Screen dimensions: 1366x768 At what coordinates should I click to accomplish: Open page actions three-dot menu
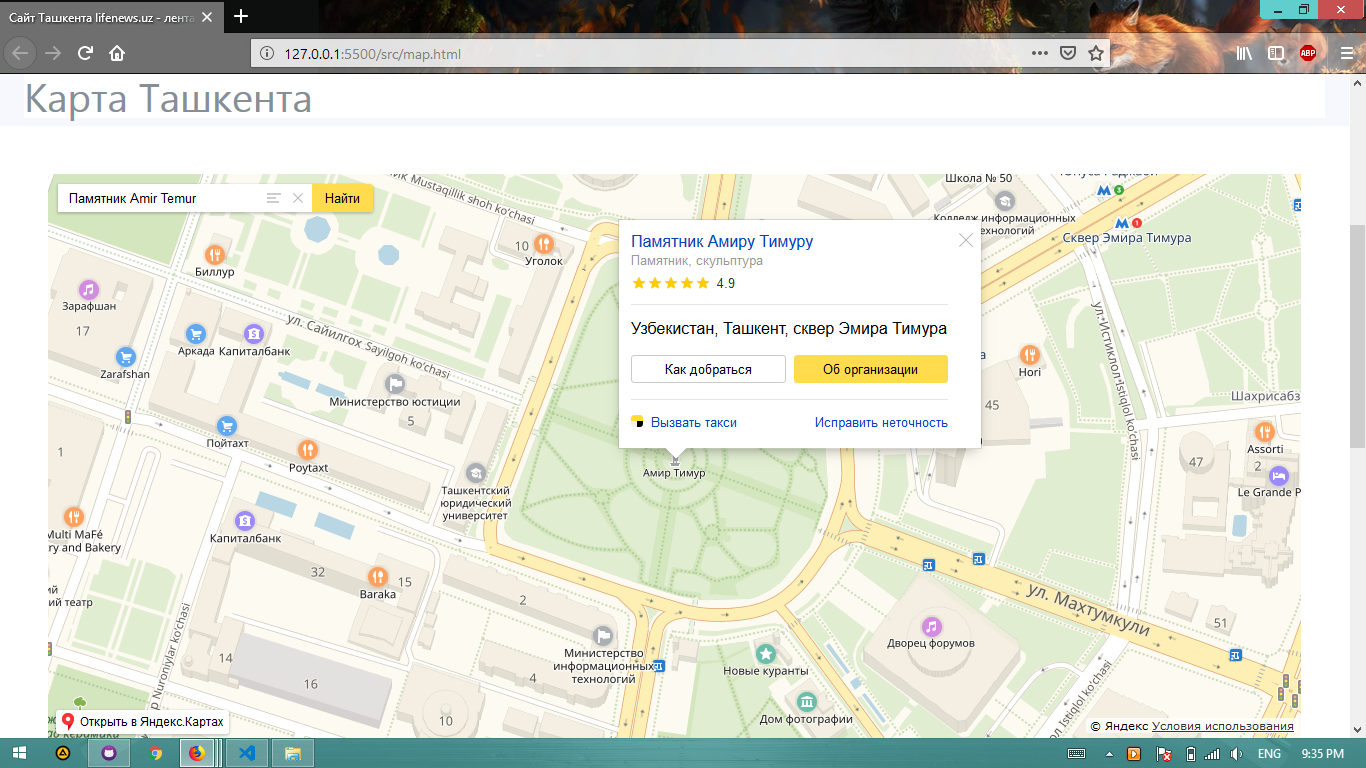click(1040, 54)
